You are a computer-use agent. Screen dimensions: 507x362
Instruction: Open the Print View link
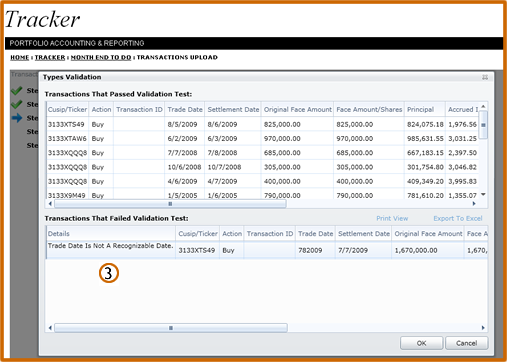(392, 218)
